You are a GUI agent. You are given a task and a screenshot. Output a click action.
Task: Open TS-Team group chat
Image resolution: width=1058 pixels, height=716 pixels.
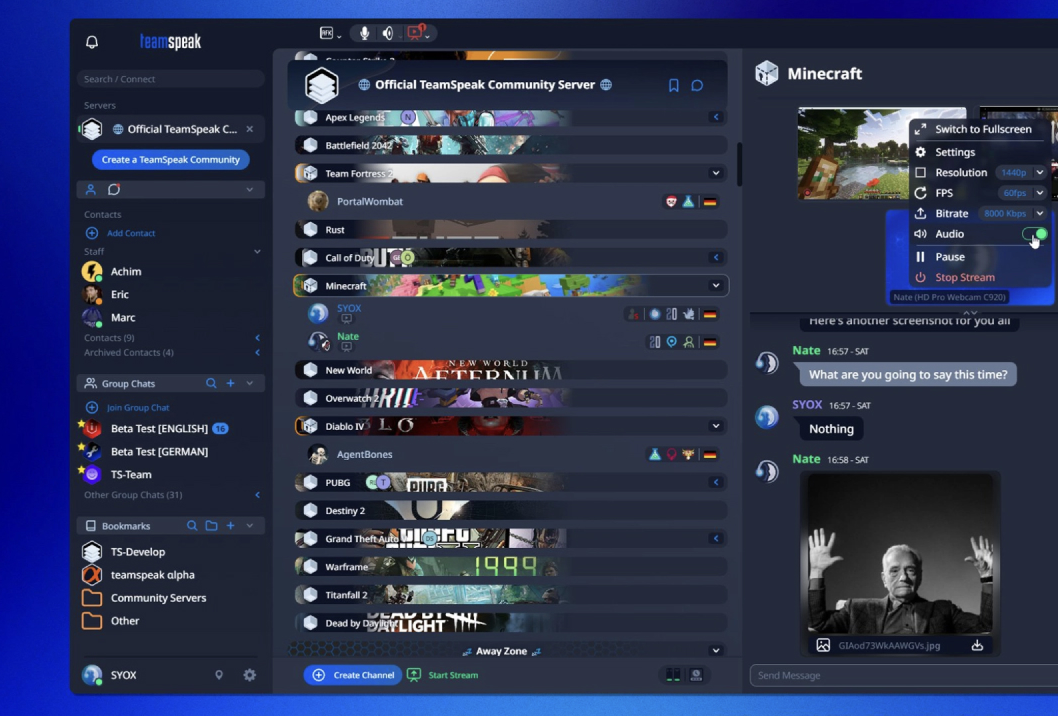point(131,474)
